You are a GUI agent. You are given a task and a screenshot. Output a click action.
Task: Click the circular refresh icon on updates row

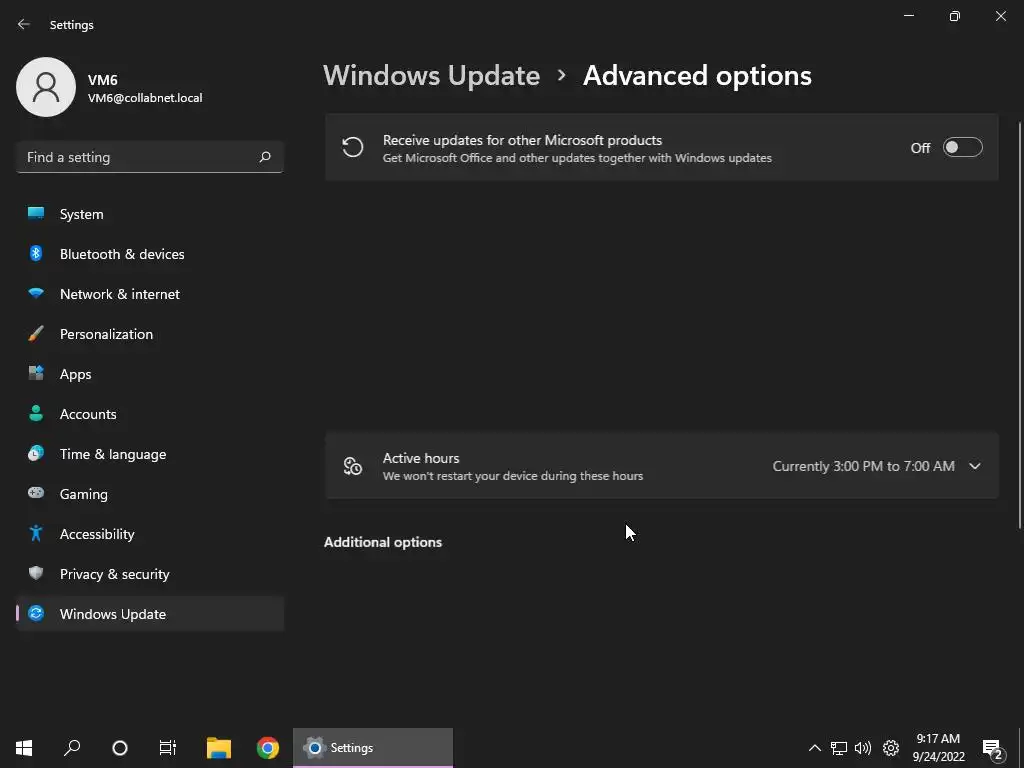(353, 148)
